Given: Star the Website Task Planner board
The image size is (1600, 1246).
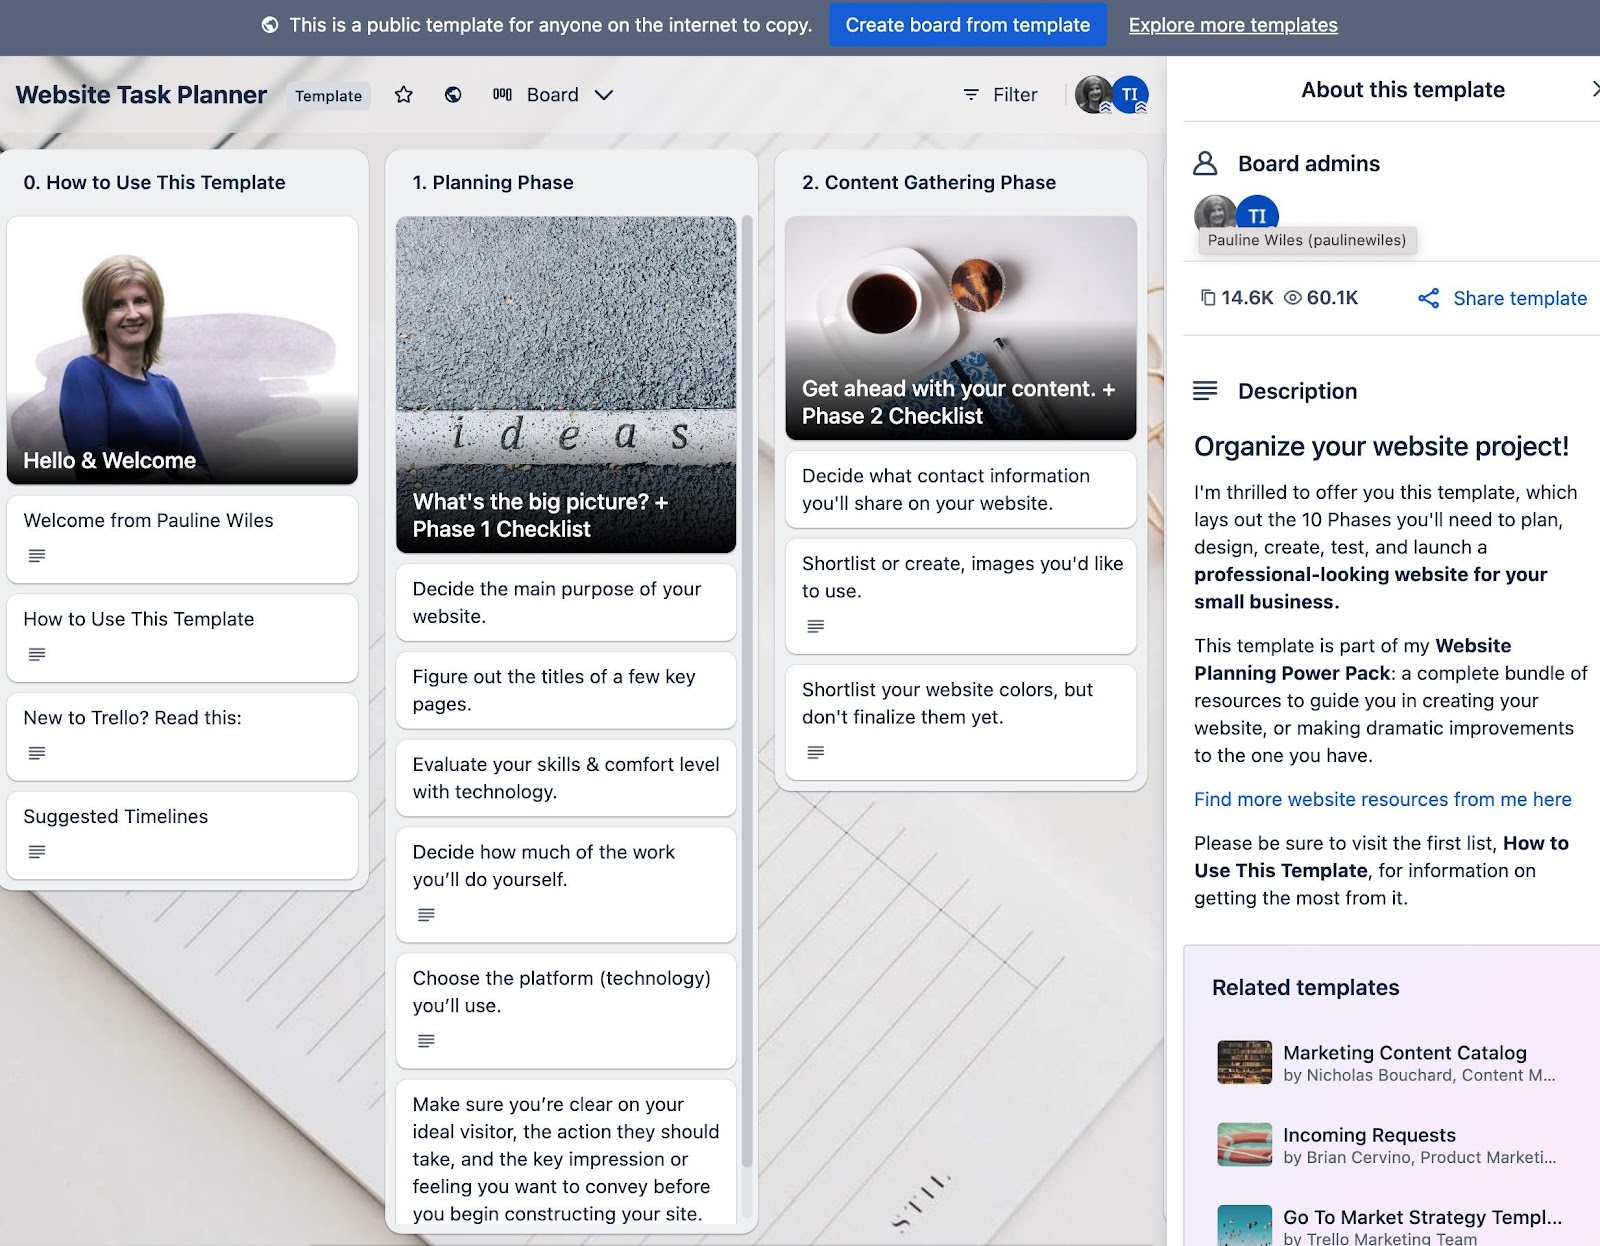Looking at the screenshot, I should [403, 95].
